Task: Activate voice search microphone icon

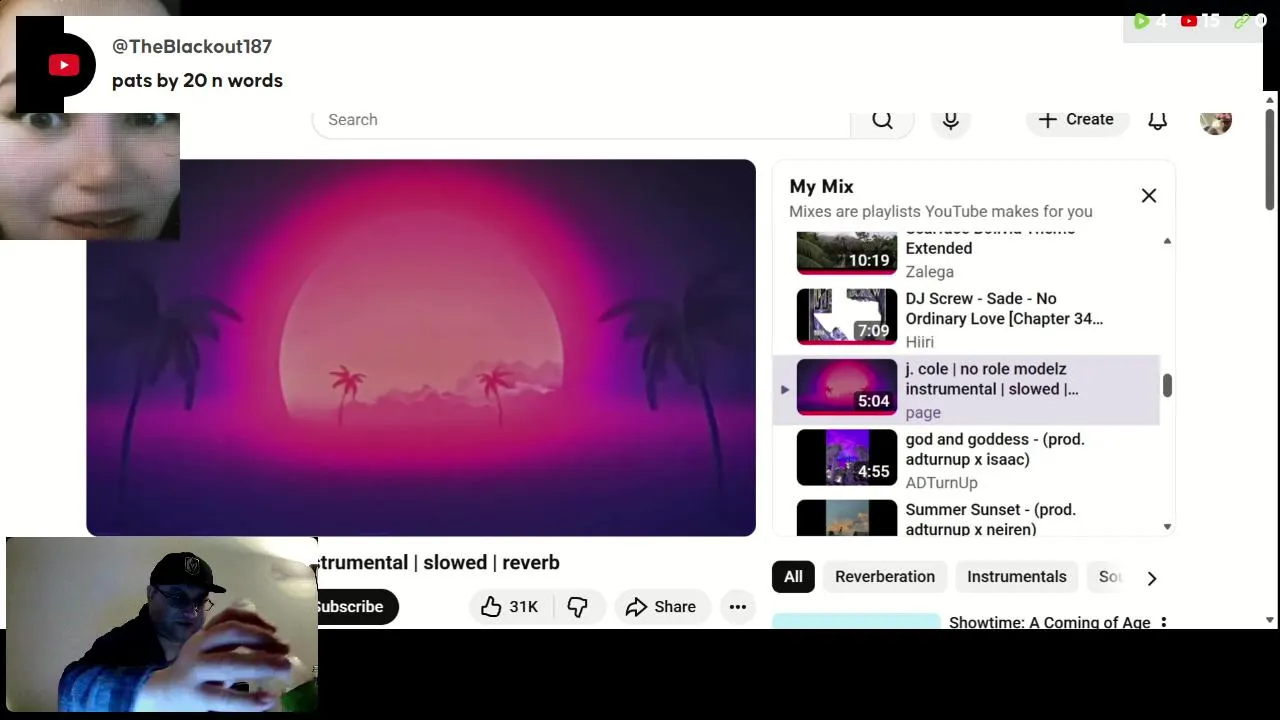Action: coord(951,120)
